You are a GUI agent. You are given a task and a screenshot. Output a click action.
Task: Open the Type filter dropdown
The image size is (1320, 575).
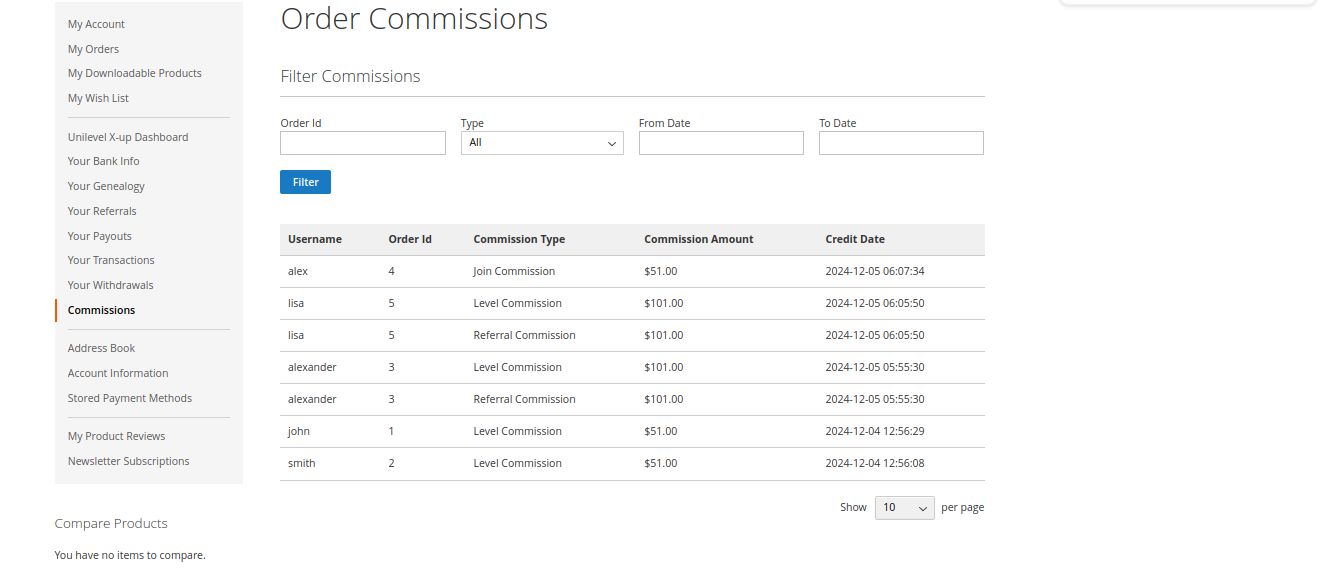coord(541,143)
